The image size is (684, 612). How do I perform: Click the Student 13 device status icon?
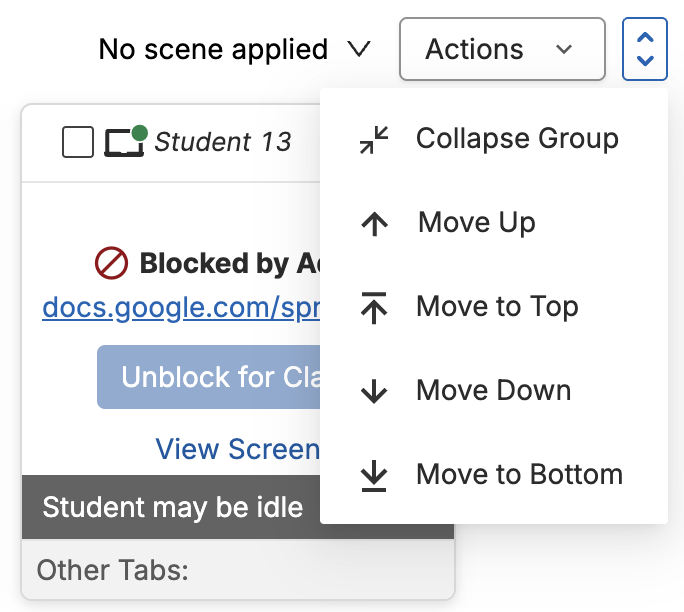[x=126, y=141]
